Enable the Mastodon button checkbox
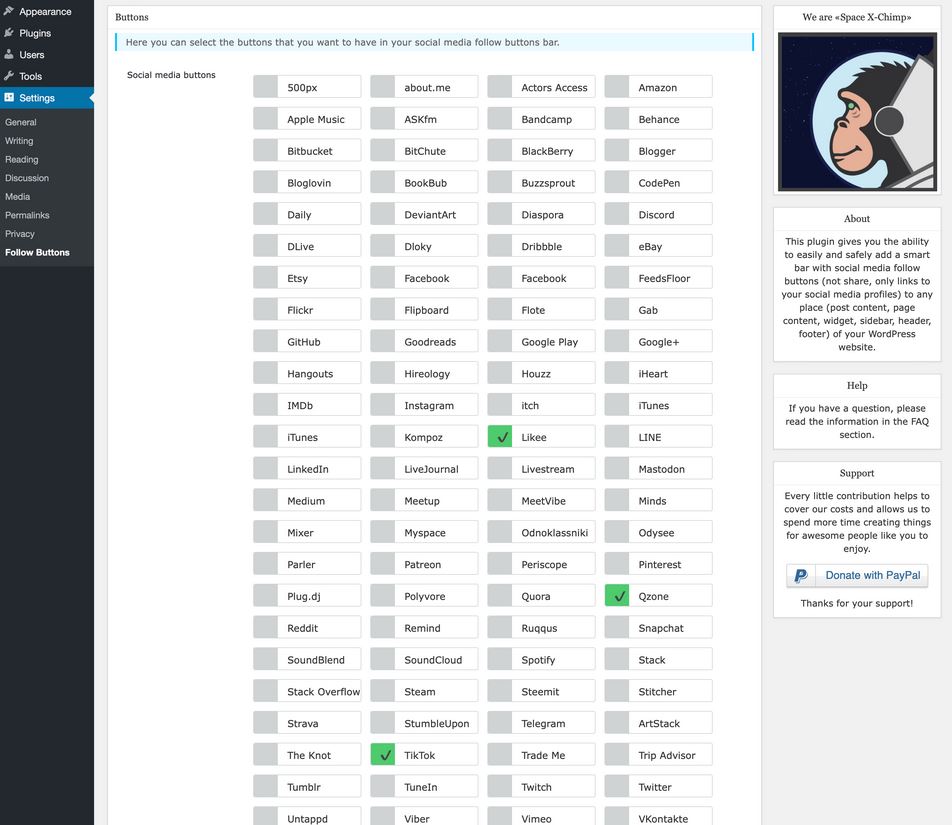The width and height of the screenshot is (952, 825). click(x=617, y=468)
